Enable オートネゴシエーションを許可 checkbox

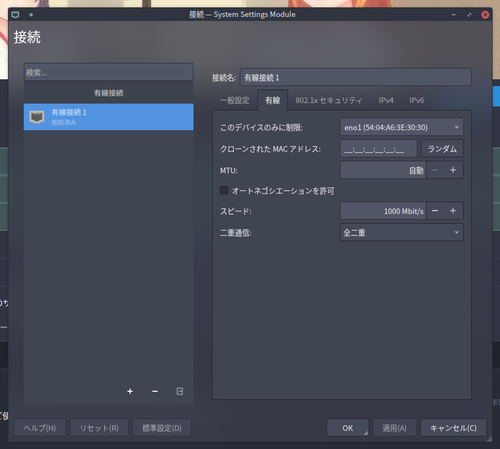coord(224,190)
